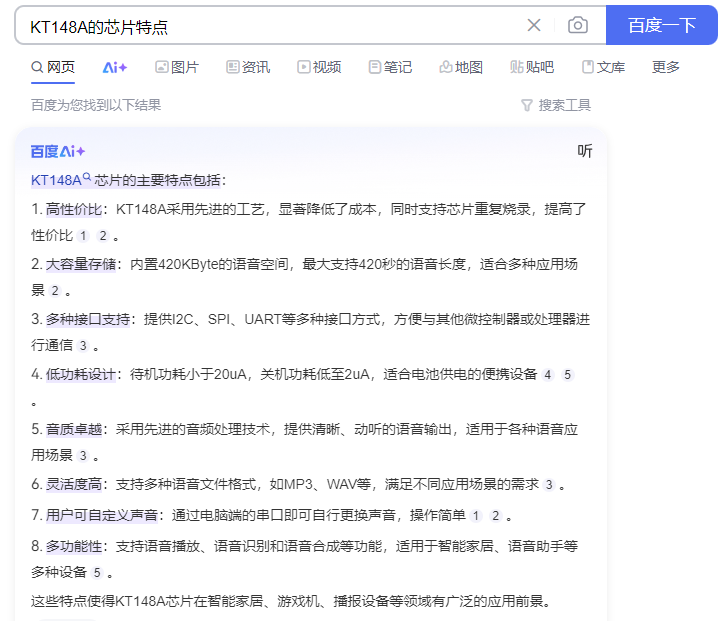Click the 音质卓越 highlighted term
This screenshot has height=621, width=721.
74,429
